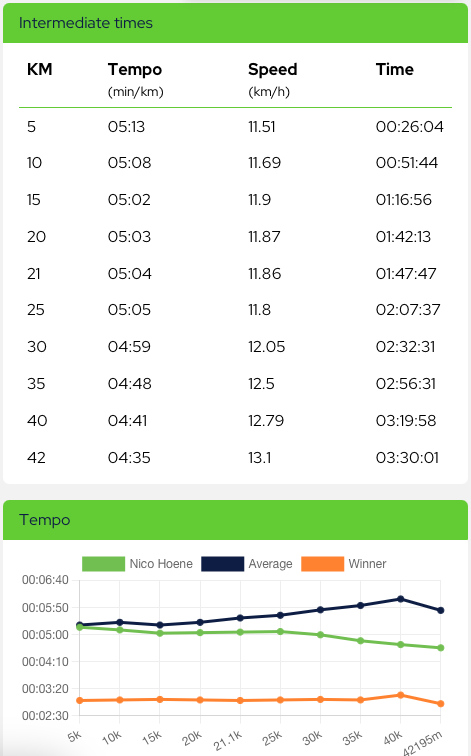Click the Winner legend label

367,564
